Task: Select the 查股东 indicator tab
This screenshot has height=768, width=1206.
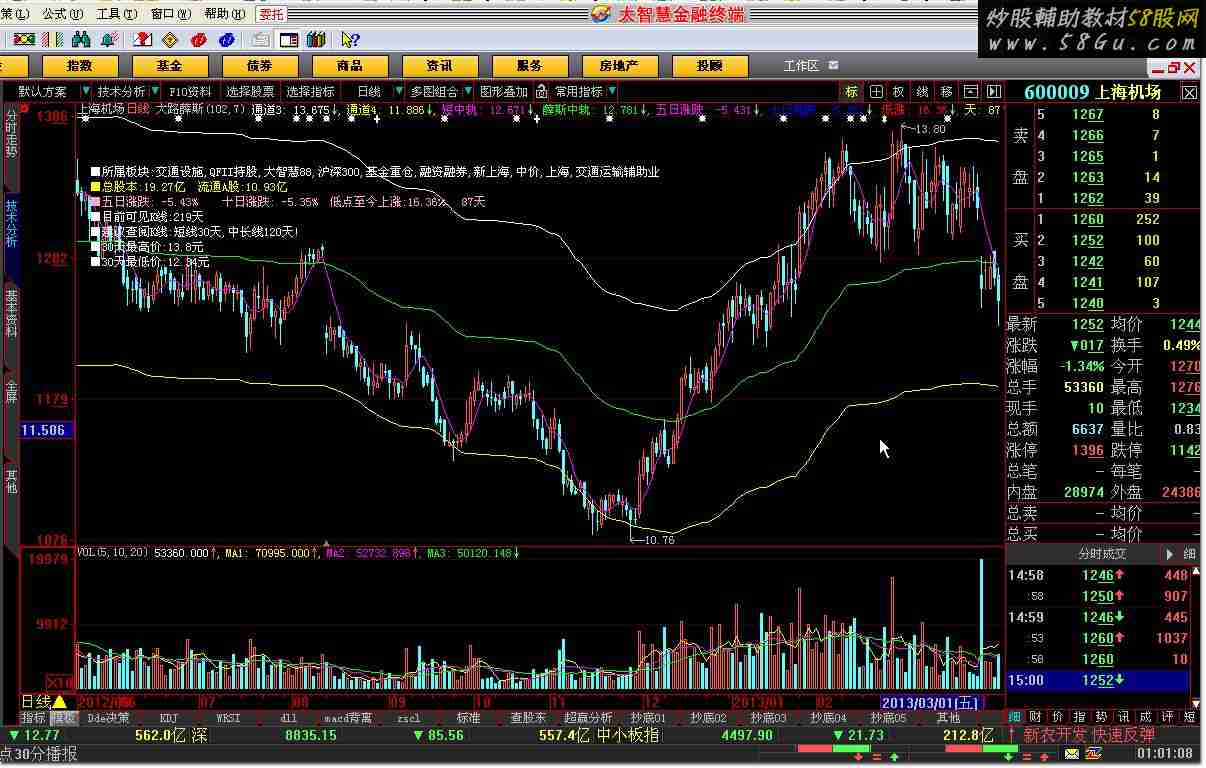Action: click(x=528, y=718)
